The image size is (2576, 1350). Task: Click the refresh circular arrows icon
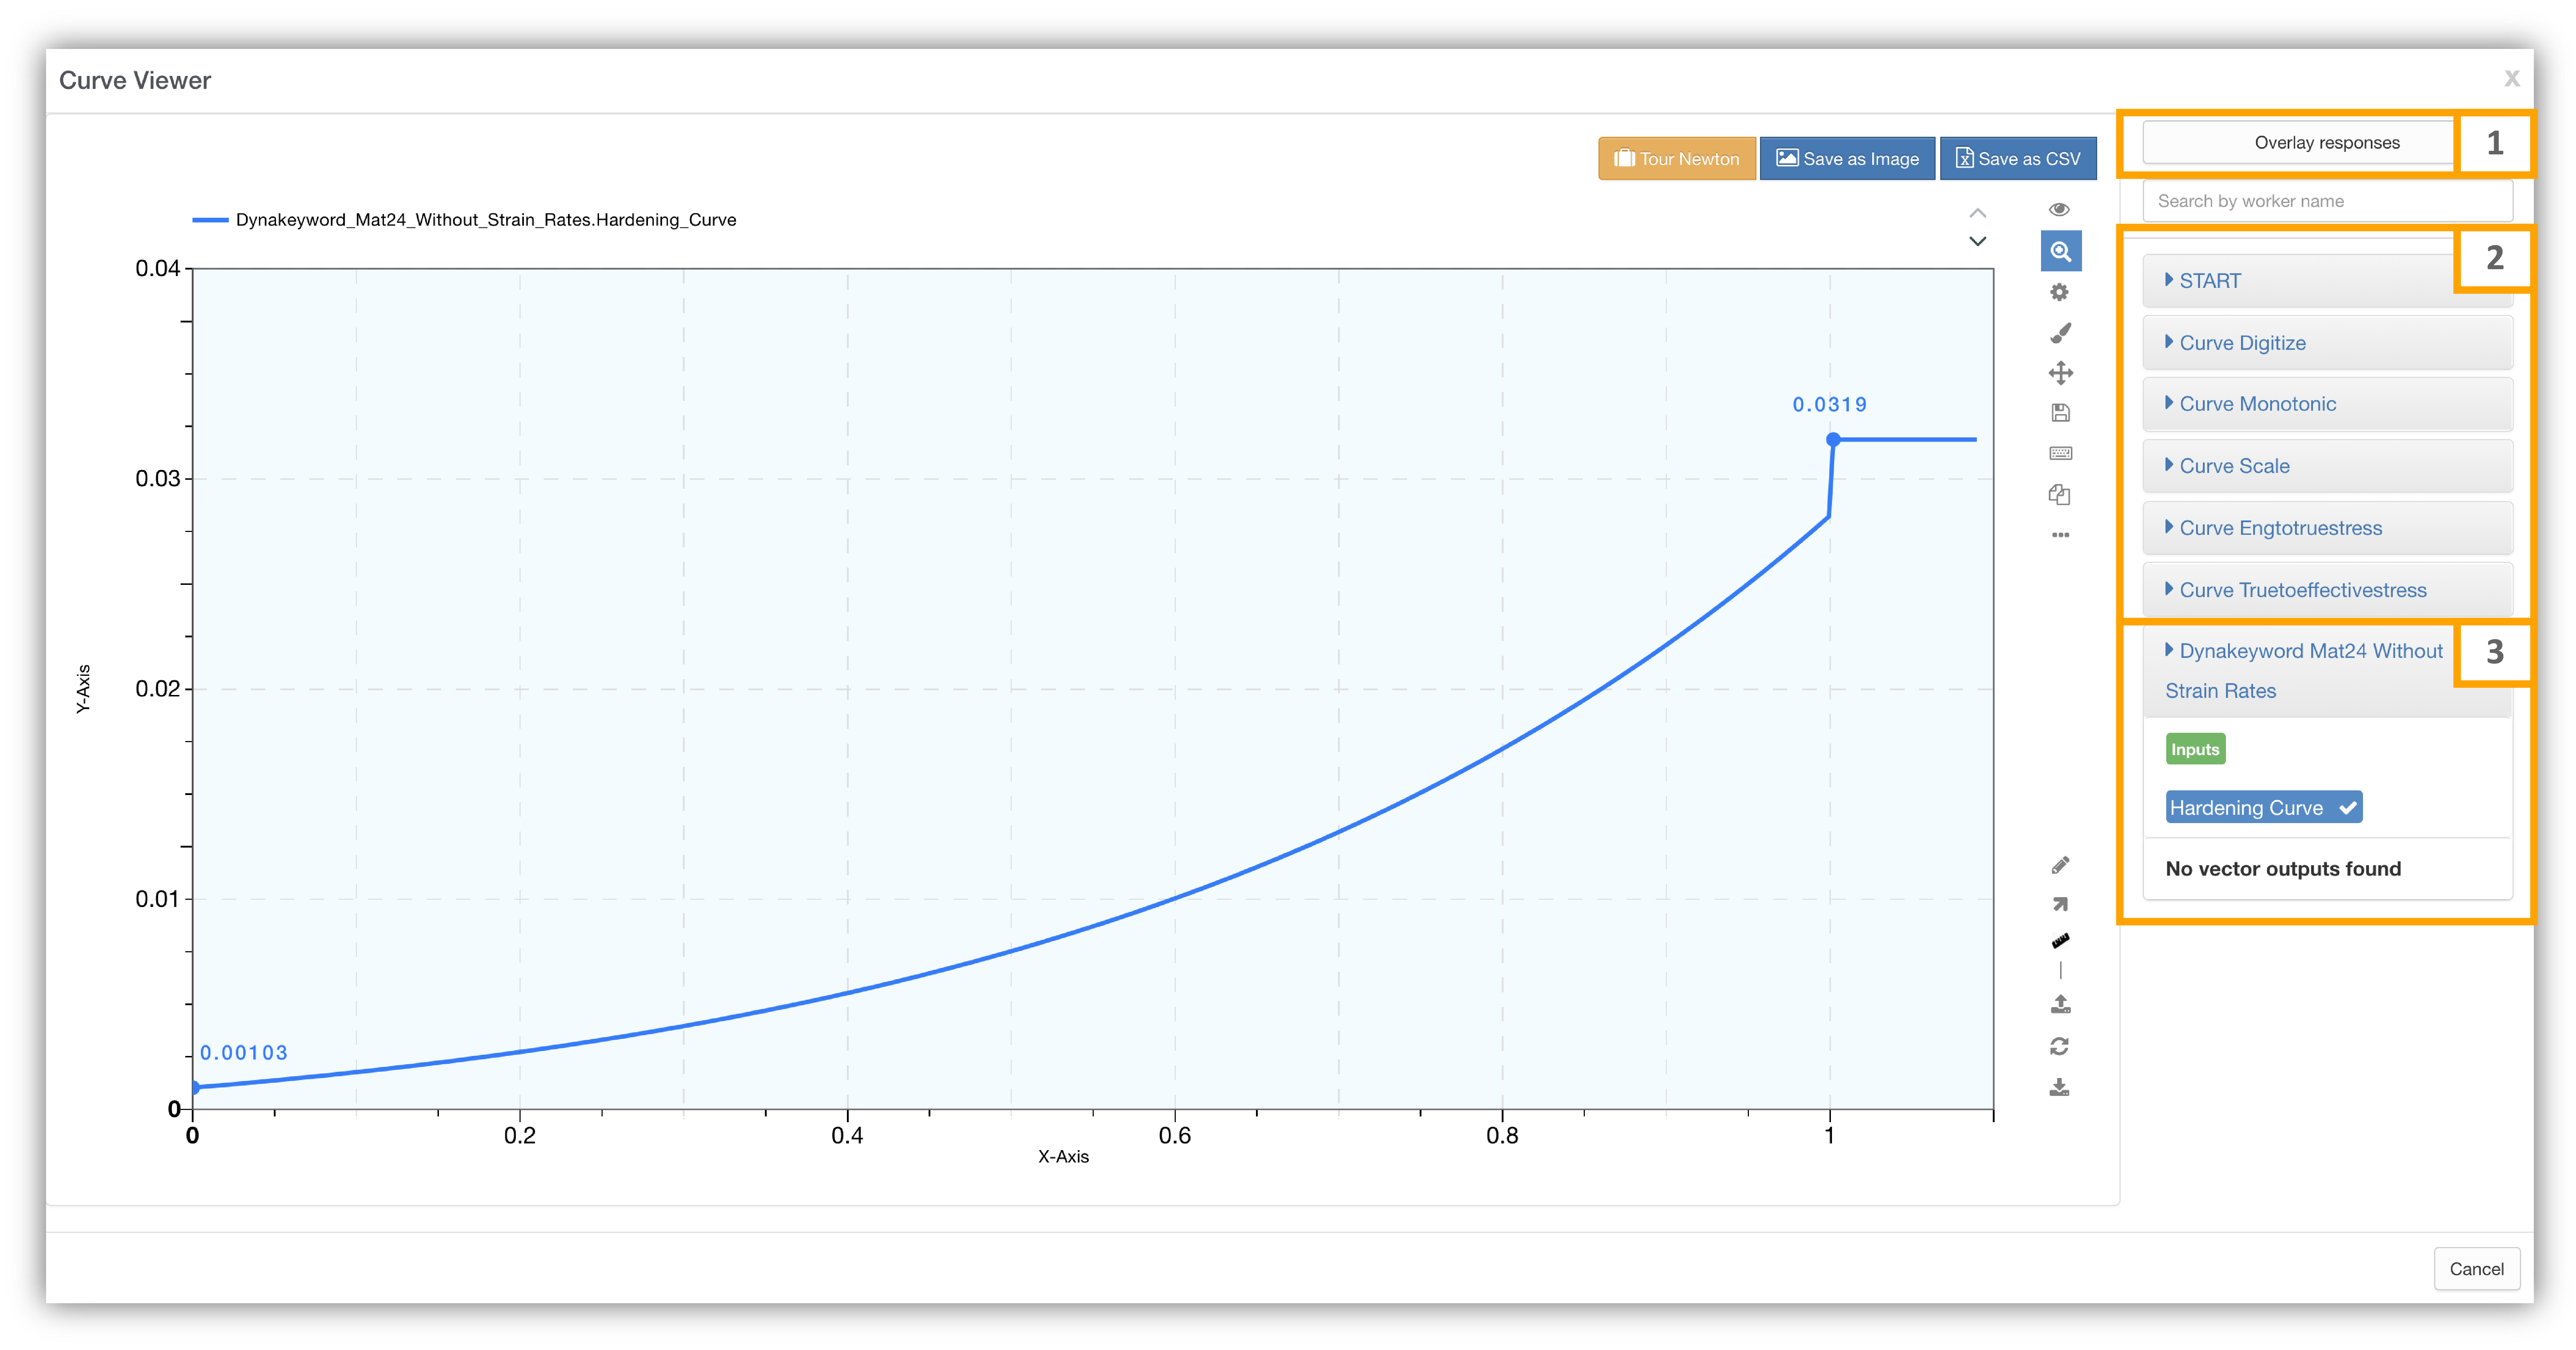(2059, 1046)
